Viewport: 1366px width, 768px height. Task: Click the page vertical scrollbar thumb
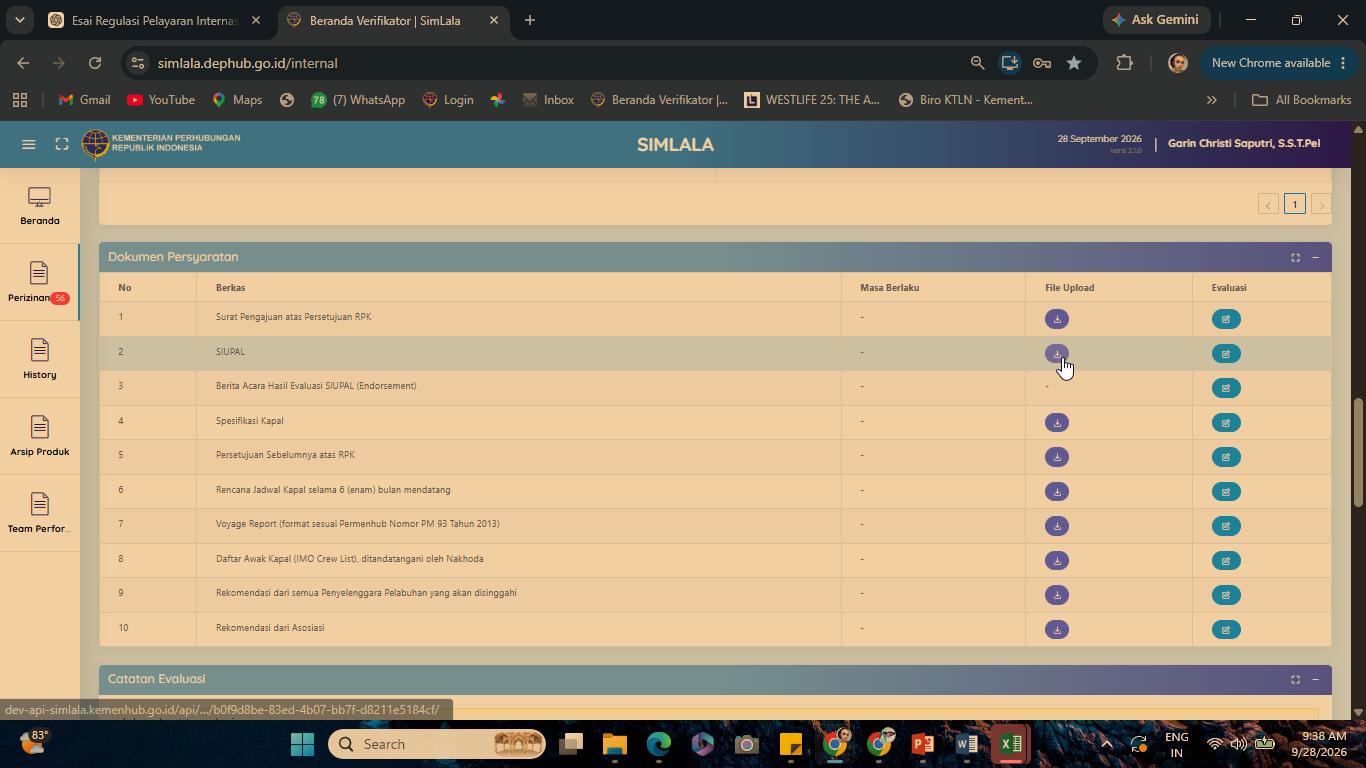coord(1358,452)
